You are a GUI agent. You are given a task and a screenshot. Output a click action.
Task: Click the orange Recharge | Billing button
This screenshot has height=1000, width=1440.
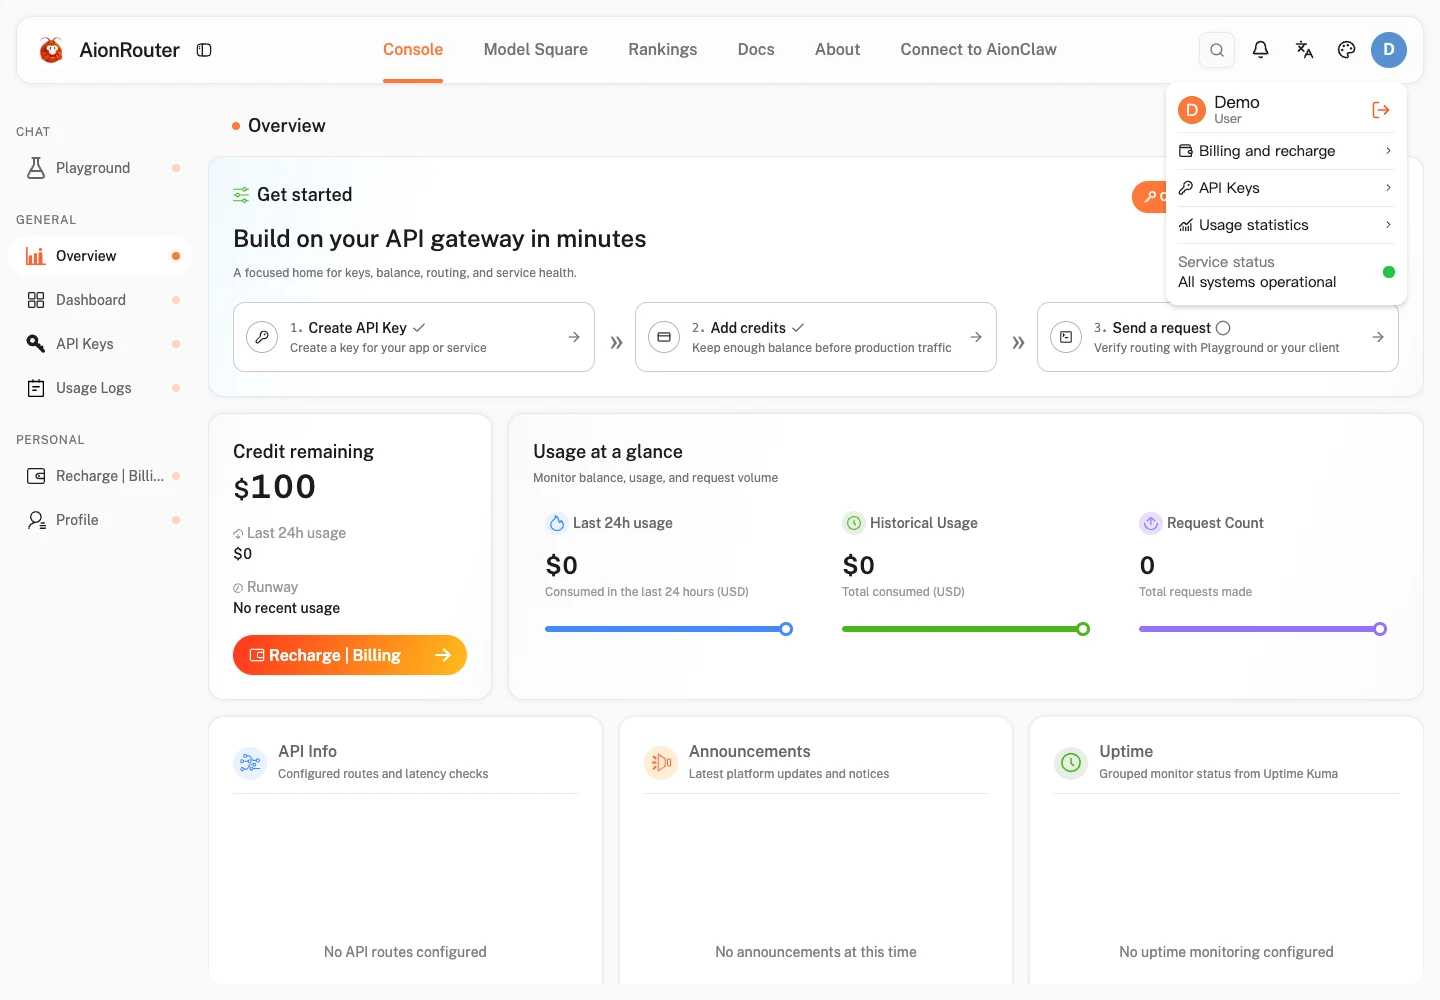point(350,655)
